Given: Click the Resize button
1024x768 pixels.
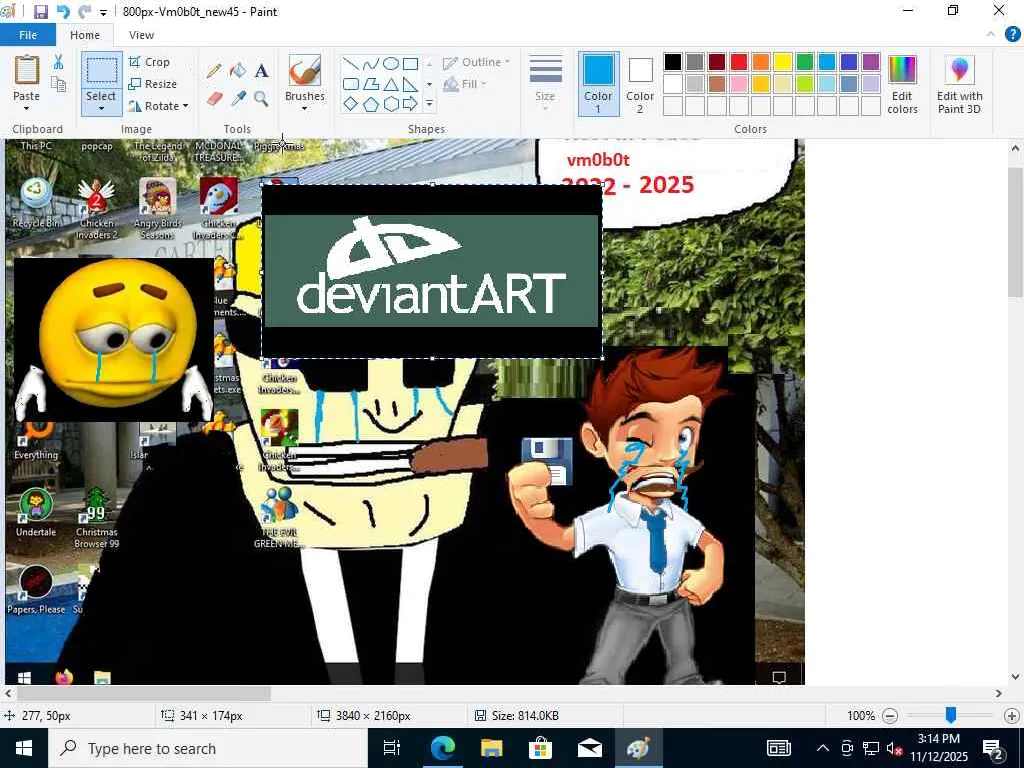Looking at the screenshot, I should pyautogui.click(x=153, y=84).
